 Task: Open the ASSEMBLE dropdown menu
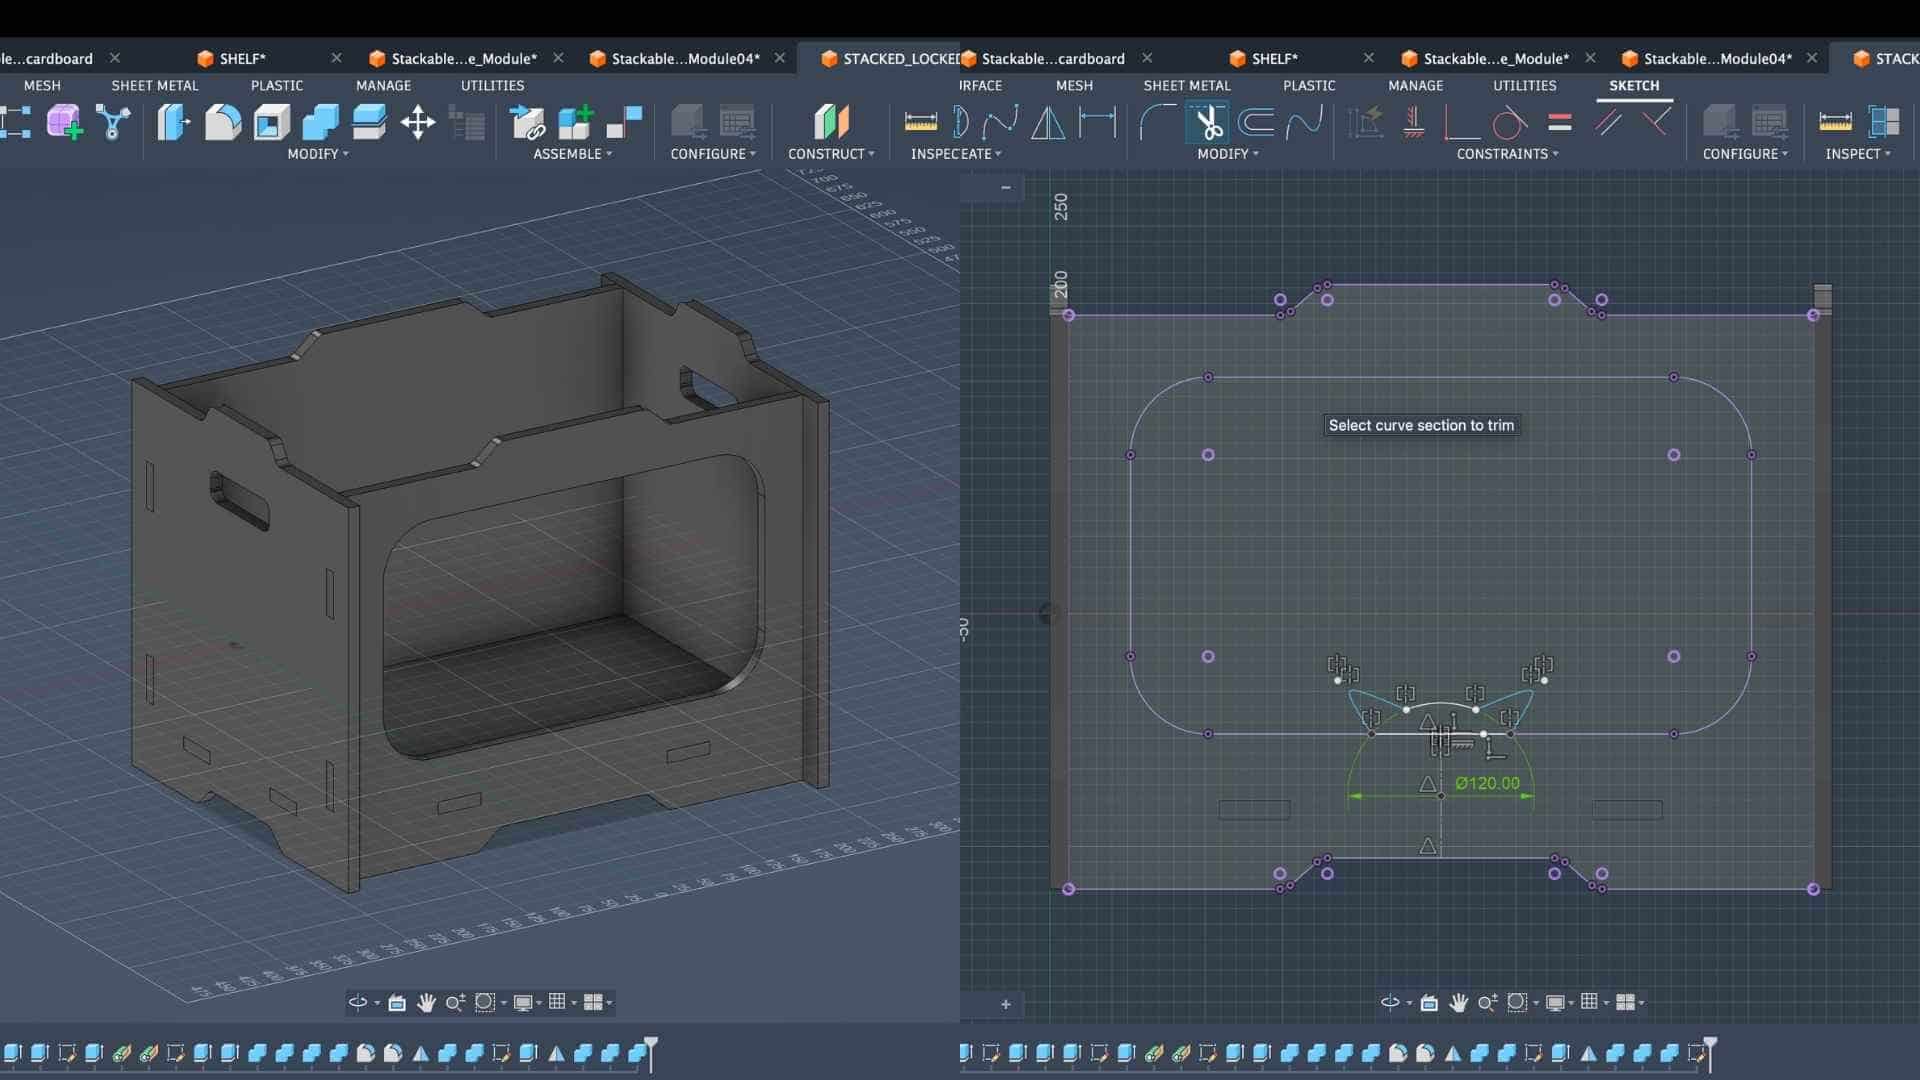[x=572, y=154]
